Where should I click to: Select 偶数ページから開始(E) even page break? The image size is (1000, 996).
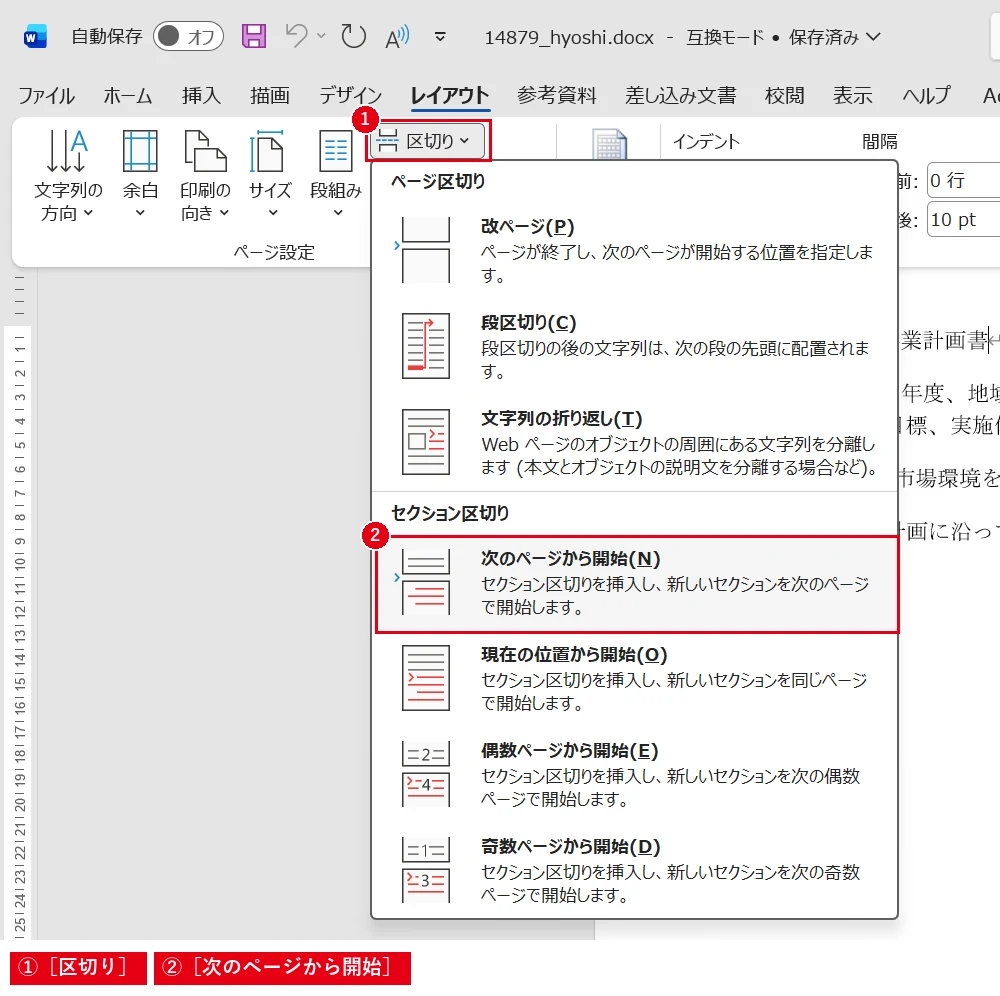[635, 774]
